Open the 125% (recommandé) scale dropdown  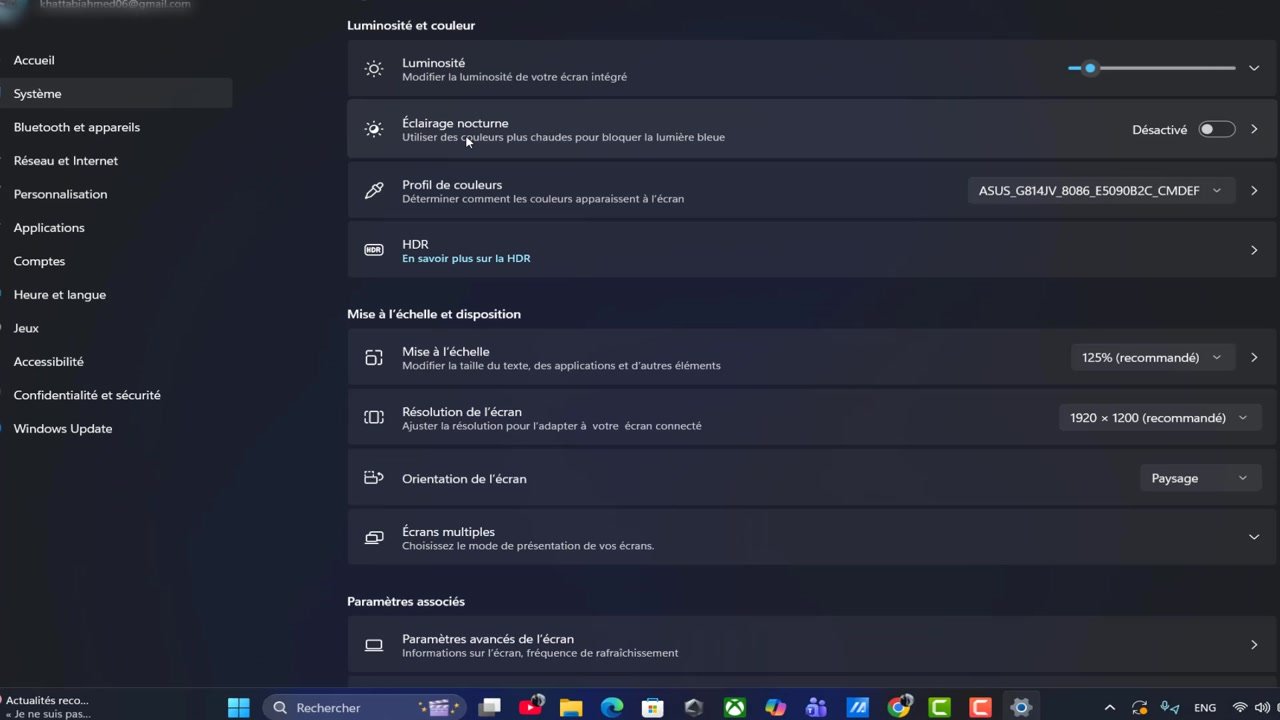click(x=1152, y=357)
